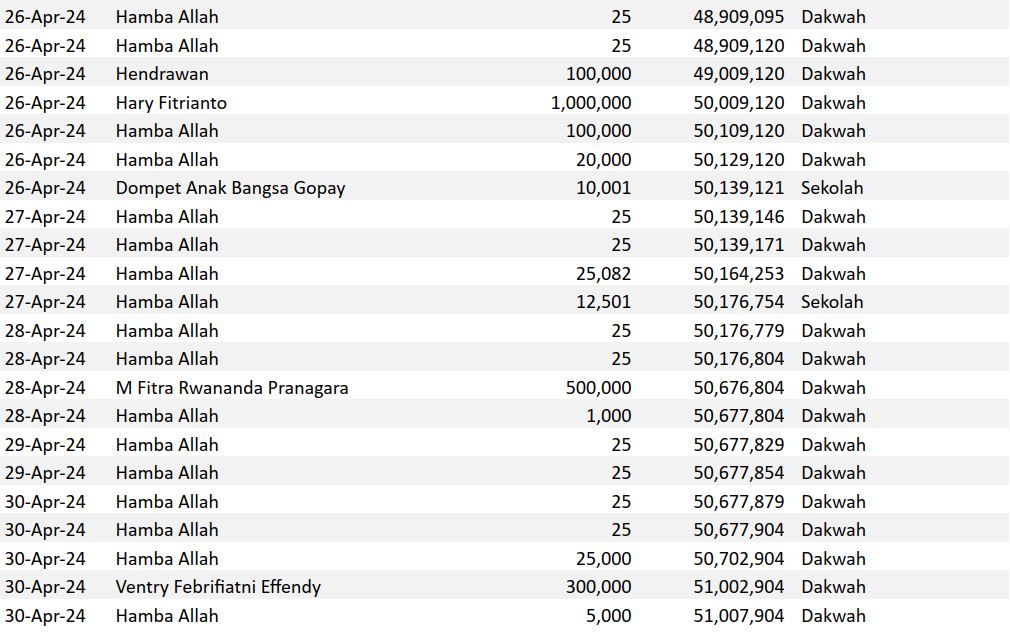This screenshot has width=1010, height=634.
Task: Select the 5,000 amount cell
Action: [x=608, y=616]
